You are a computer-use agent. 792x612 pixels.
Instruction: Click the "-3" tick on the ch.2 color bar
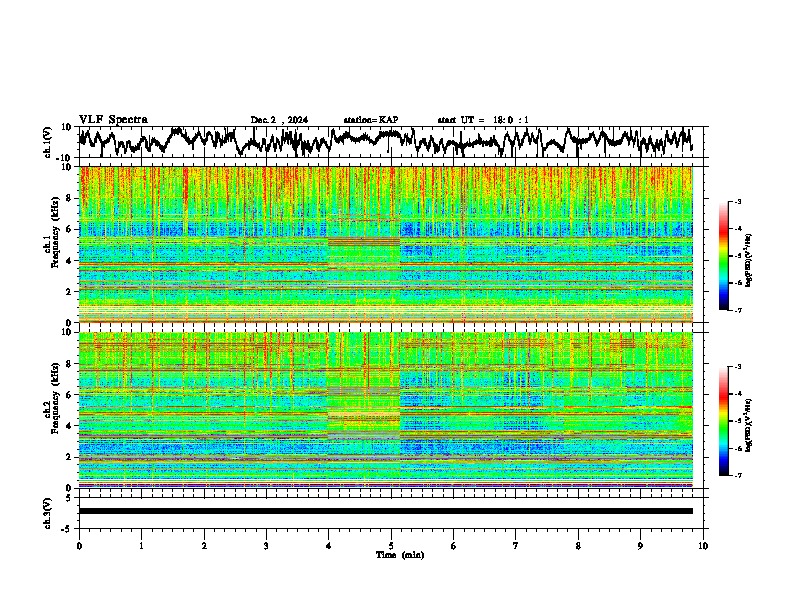tap(738, 367)
